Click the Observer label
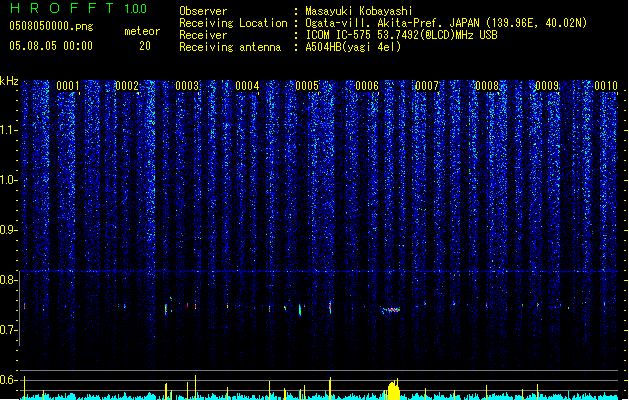629x400 pixels. tap(203, 11)
